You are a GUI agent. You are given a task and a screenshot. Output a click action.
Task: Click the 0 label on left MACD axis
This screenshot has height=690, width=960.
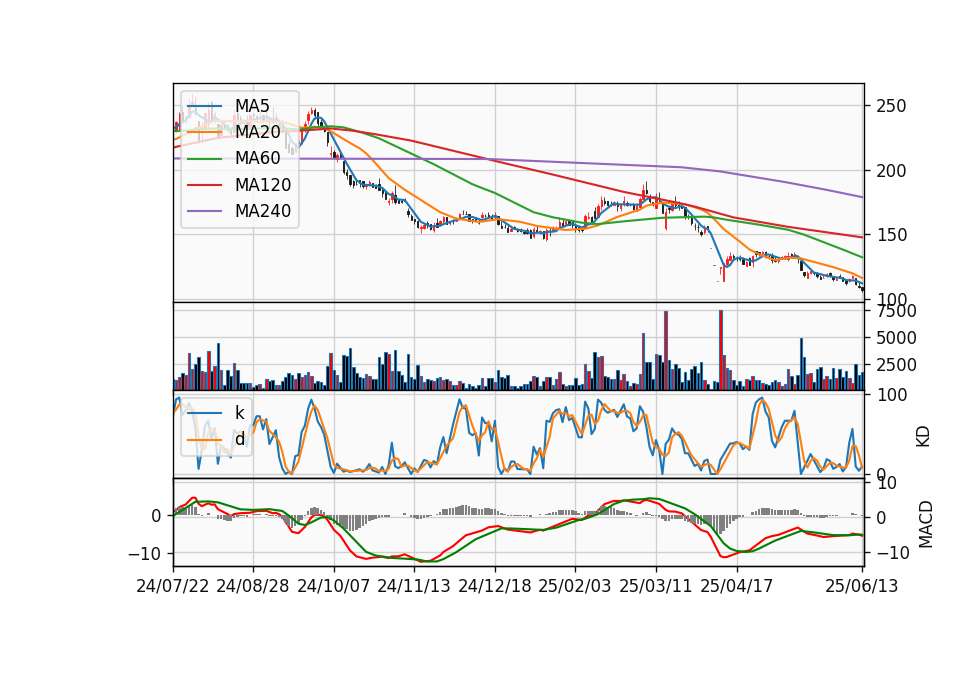click(157, 517)
